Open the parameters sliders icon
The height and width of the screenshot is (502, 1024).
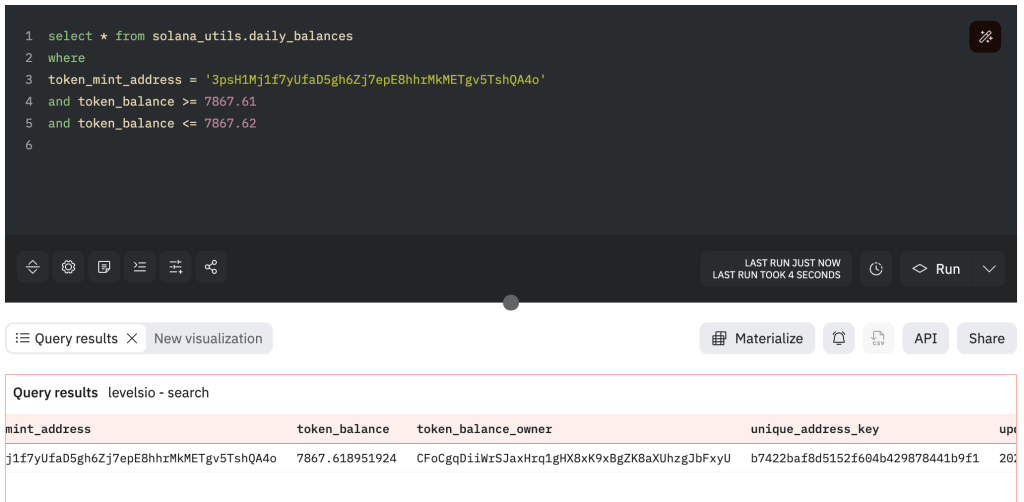[176, 268]
